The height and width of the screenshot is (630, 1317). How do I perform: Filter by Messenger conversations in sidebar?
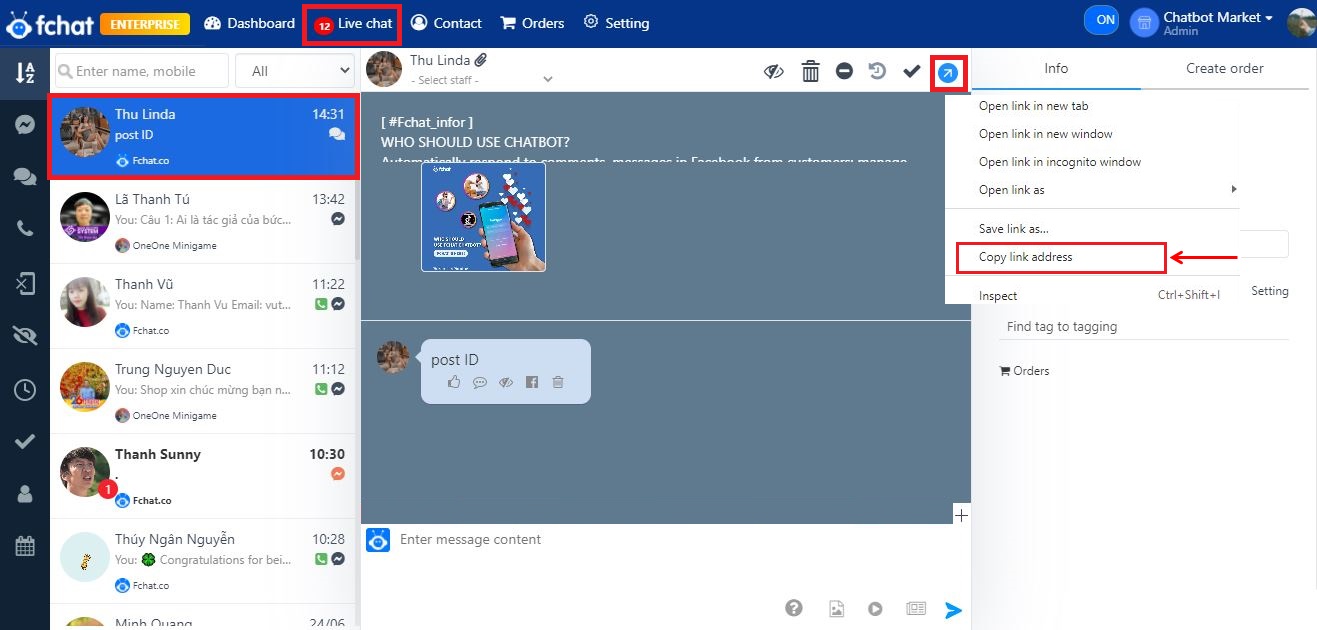25,125
